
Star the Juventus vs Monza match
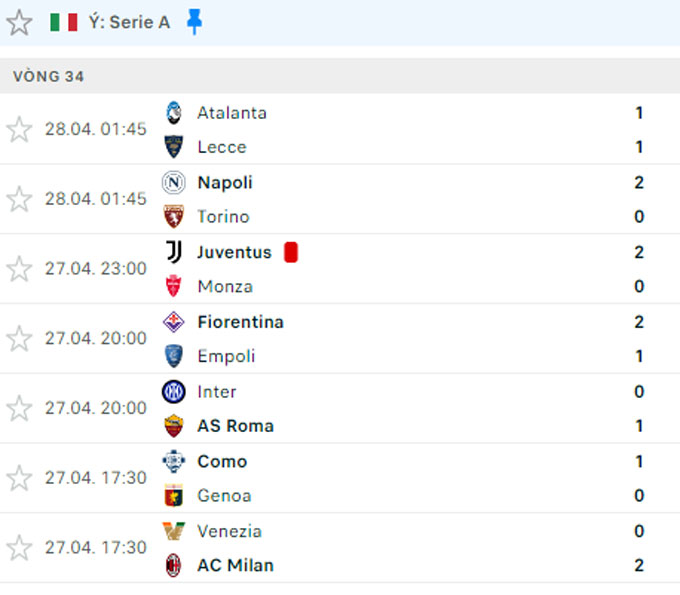tap(19, 269)
